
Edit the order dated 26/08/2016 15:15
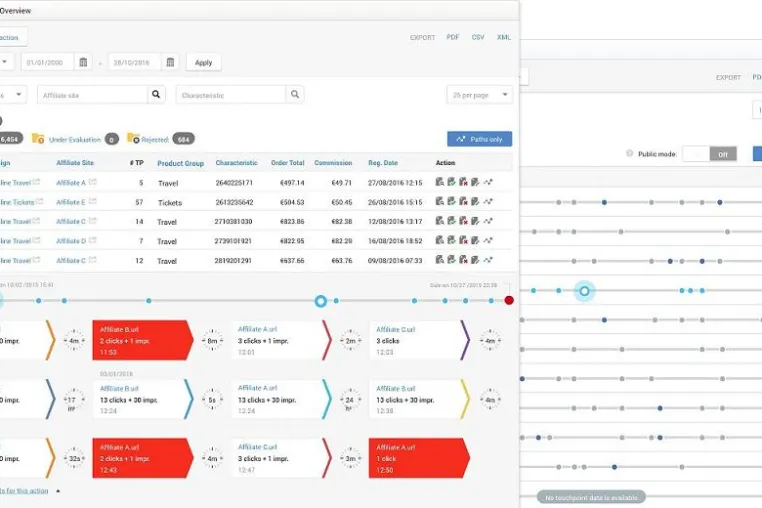(475, 201)
